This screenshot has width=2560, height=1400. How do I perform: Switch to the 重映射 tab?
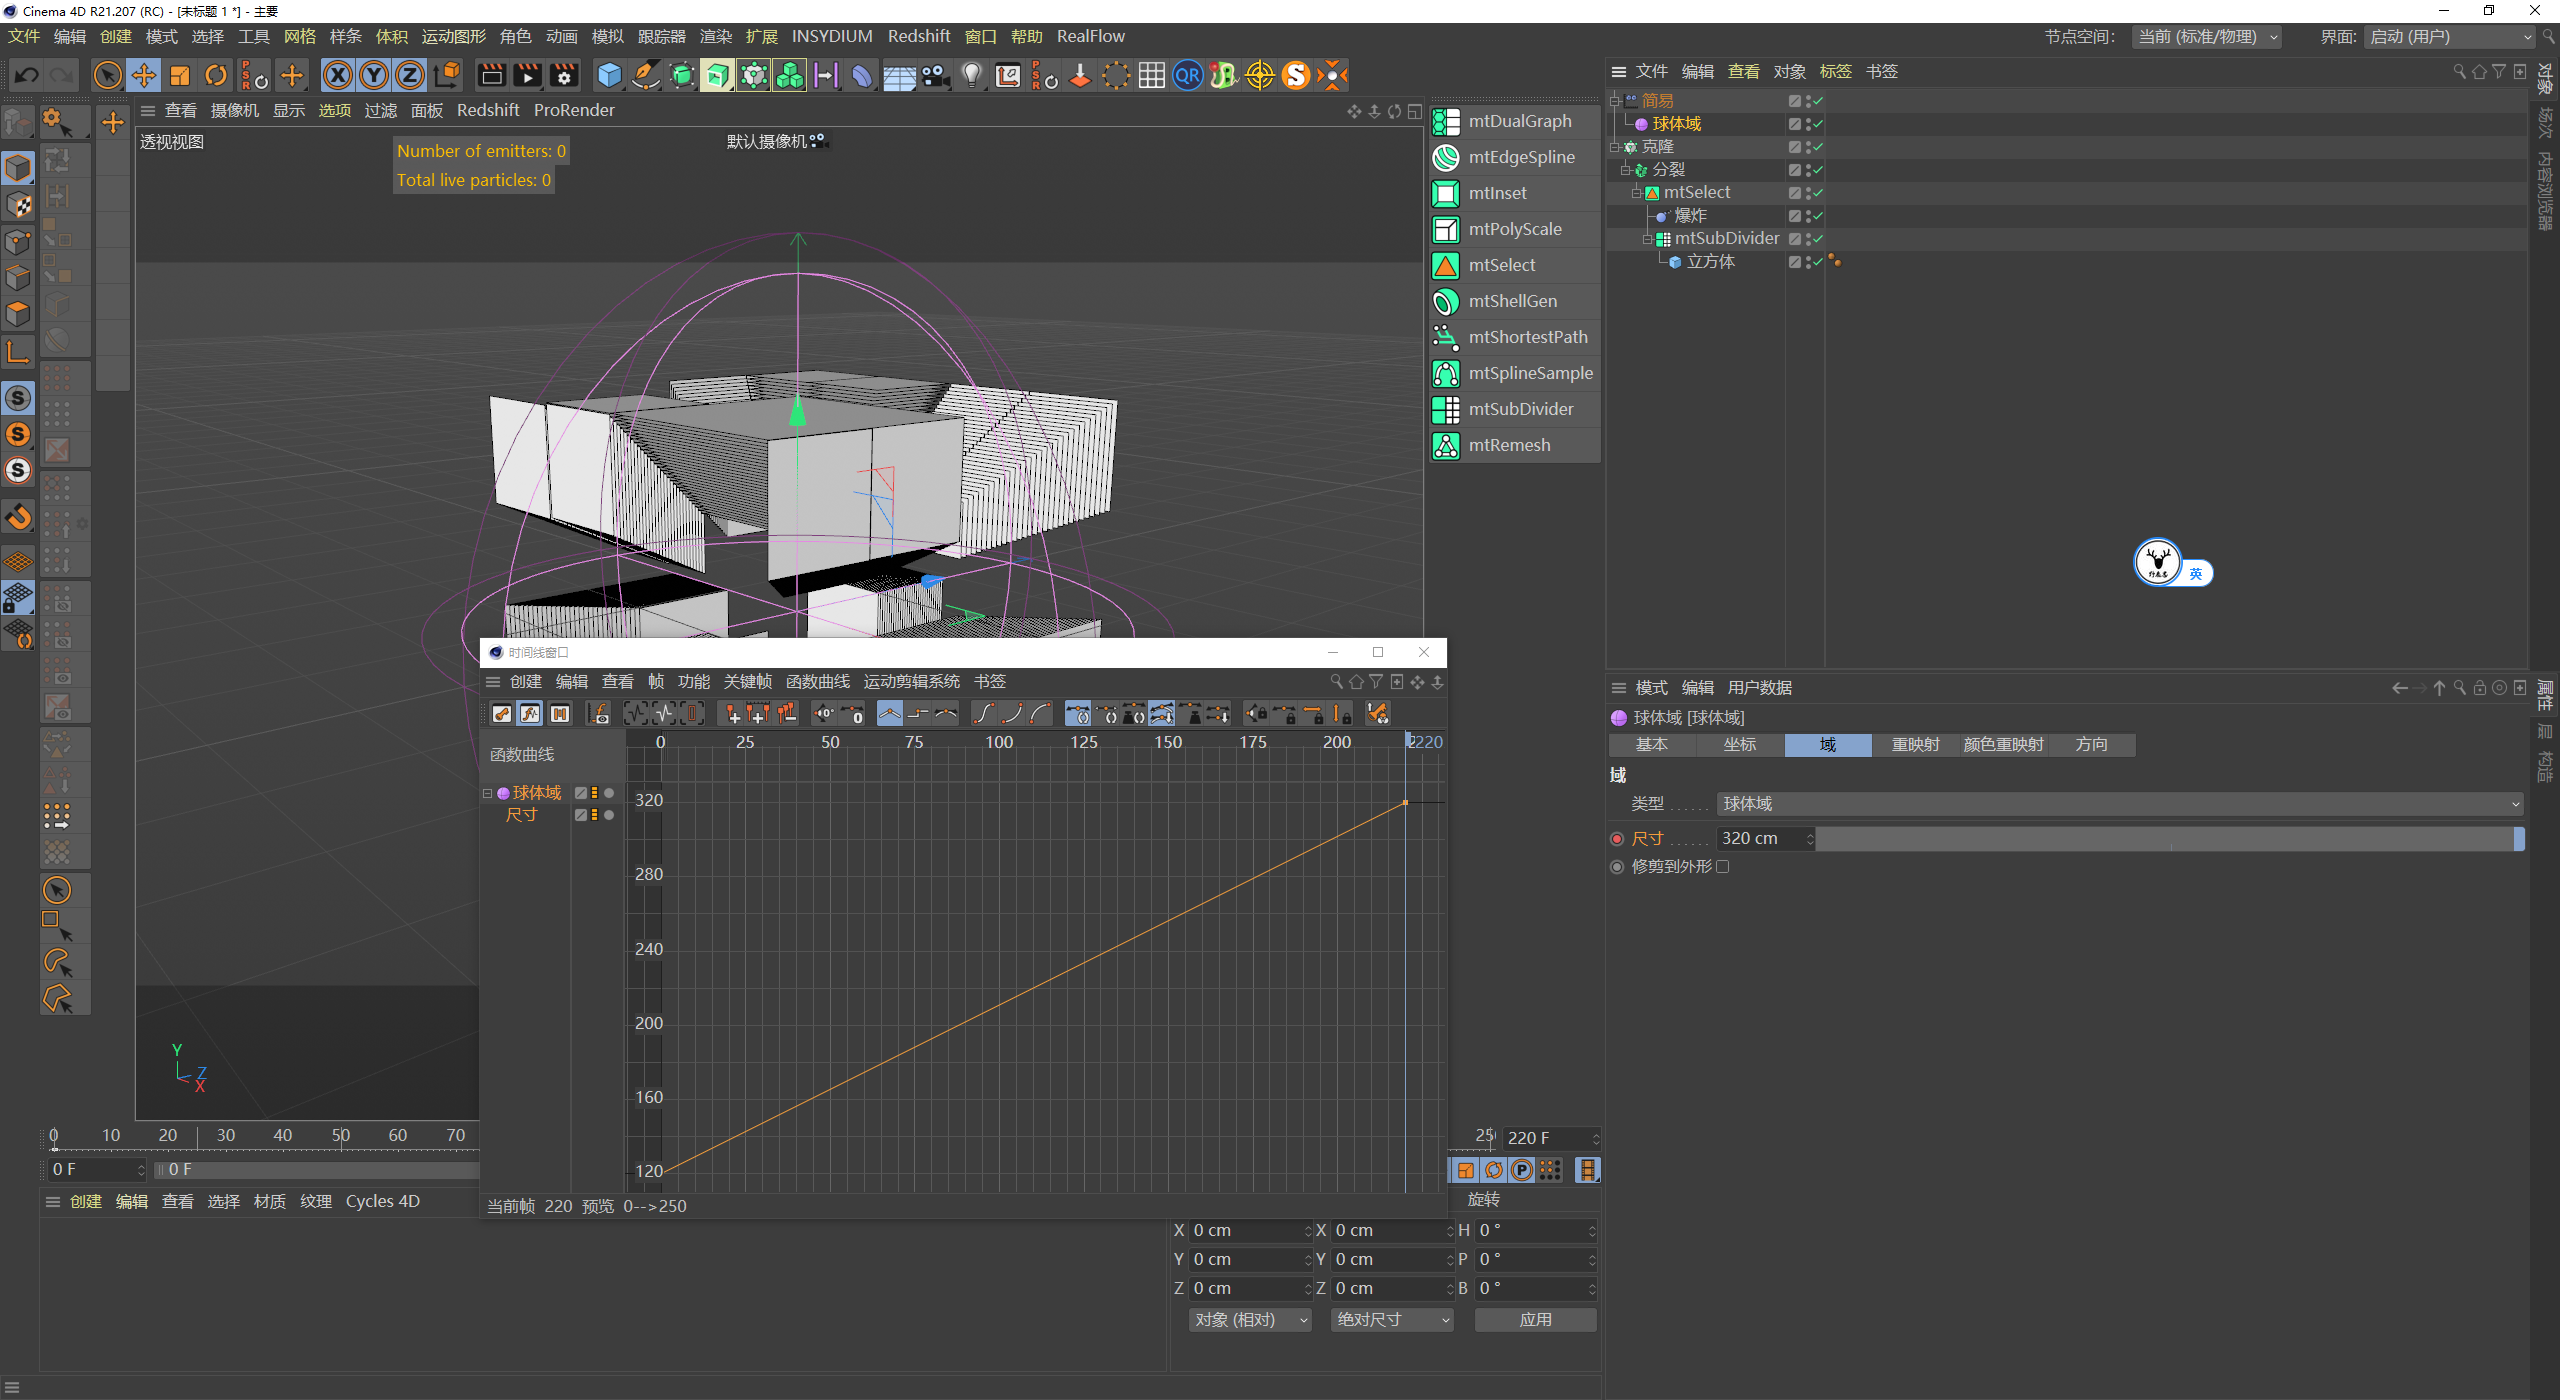click(1915, 745)
